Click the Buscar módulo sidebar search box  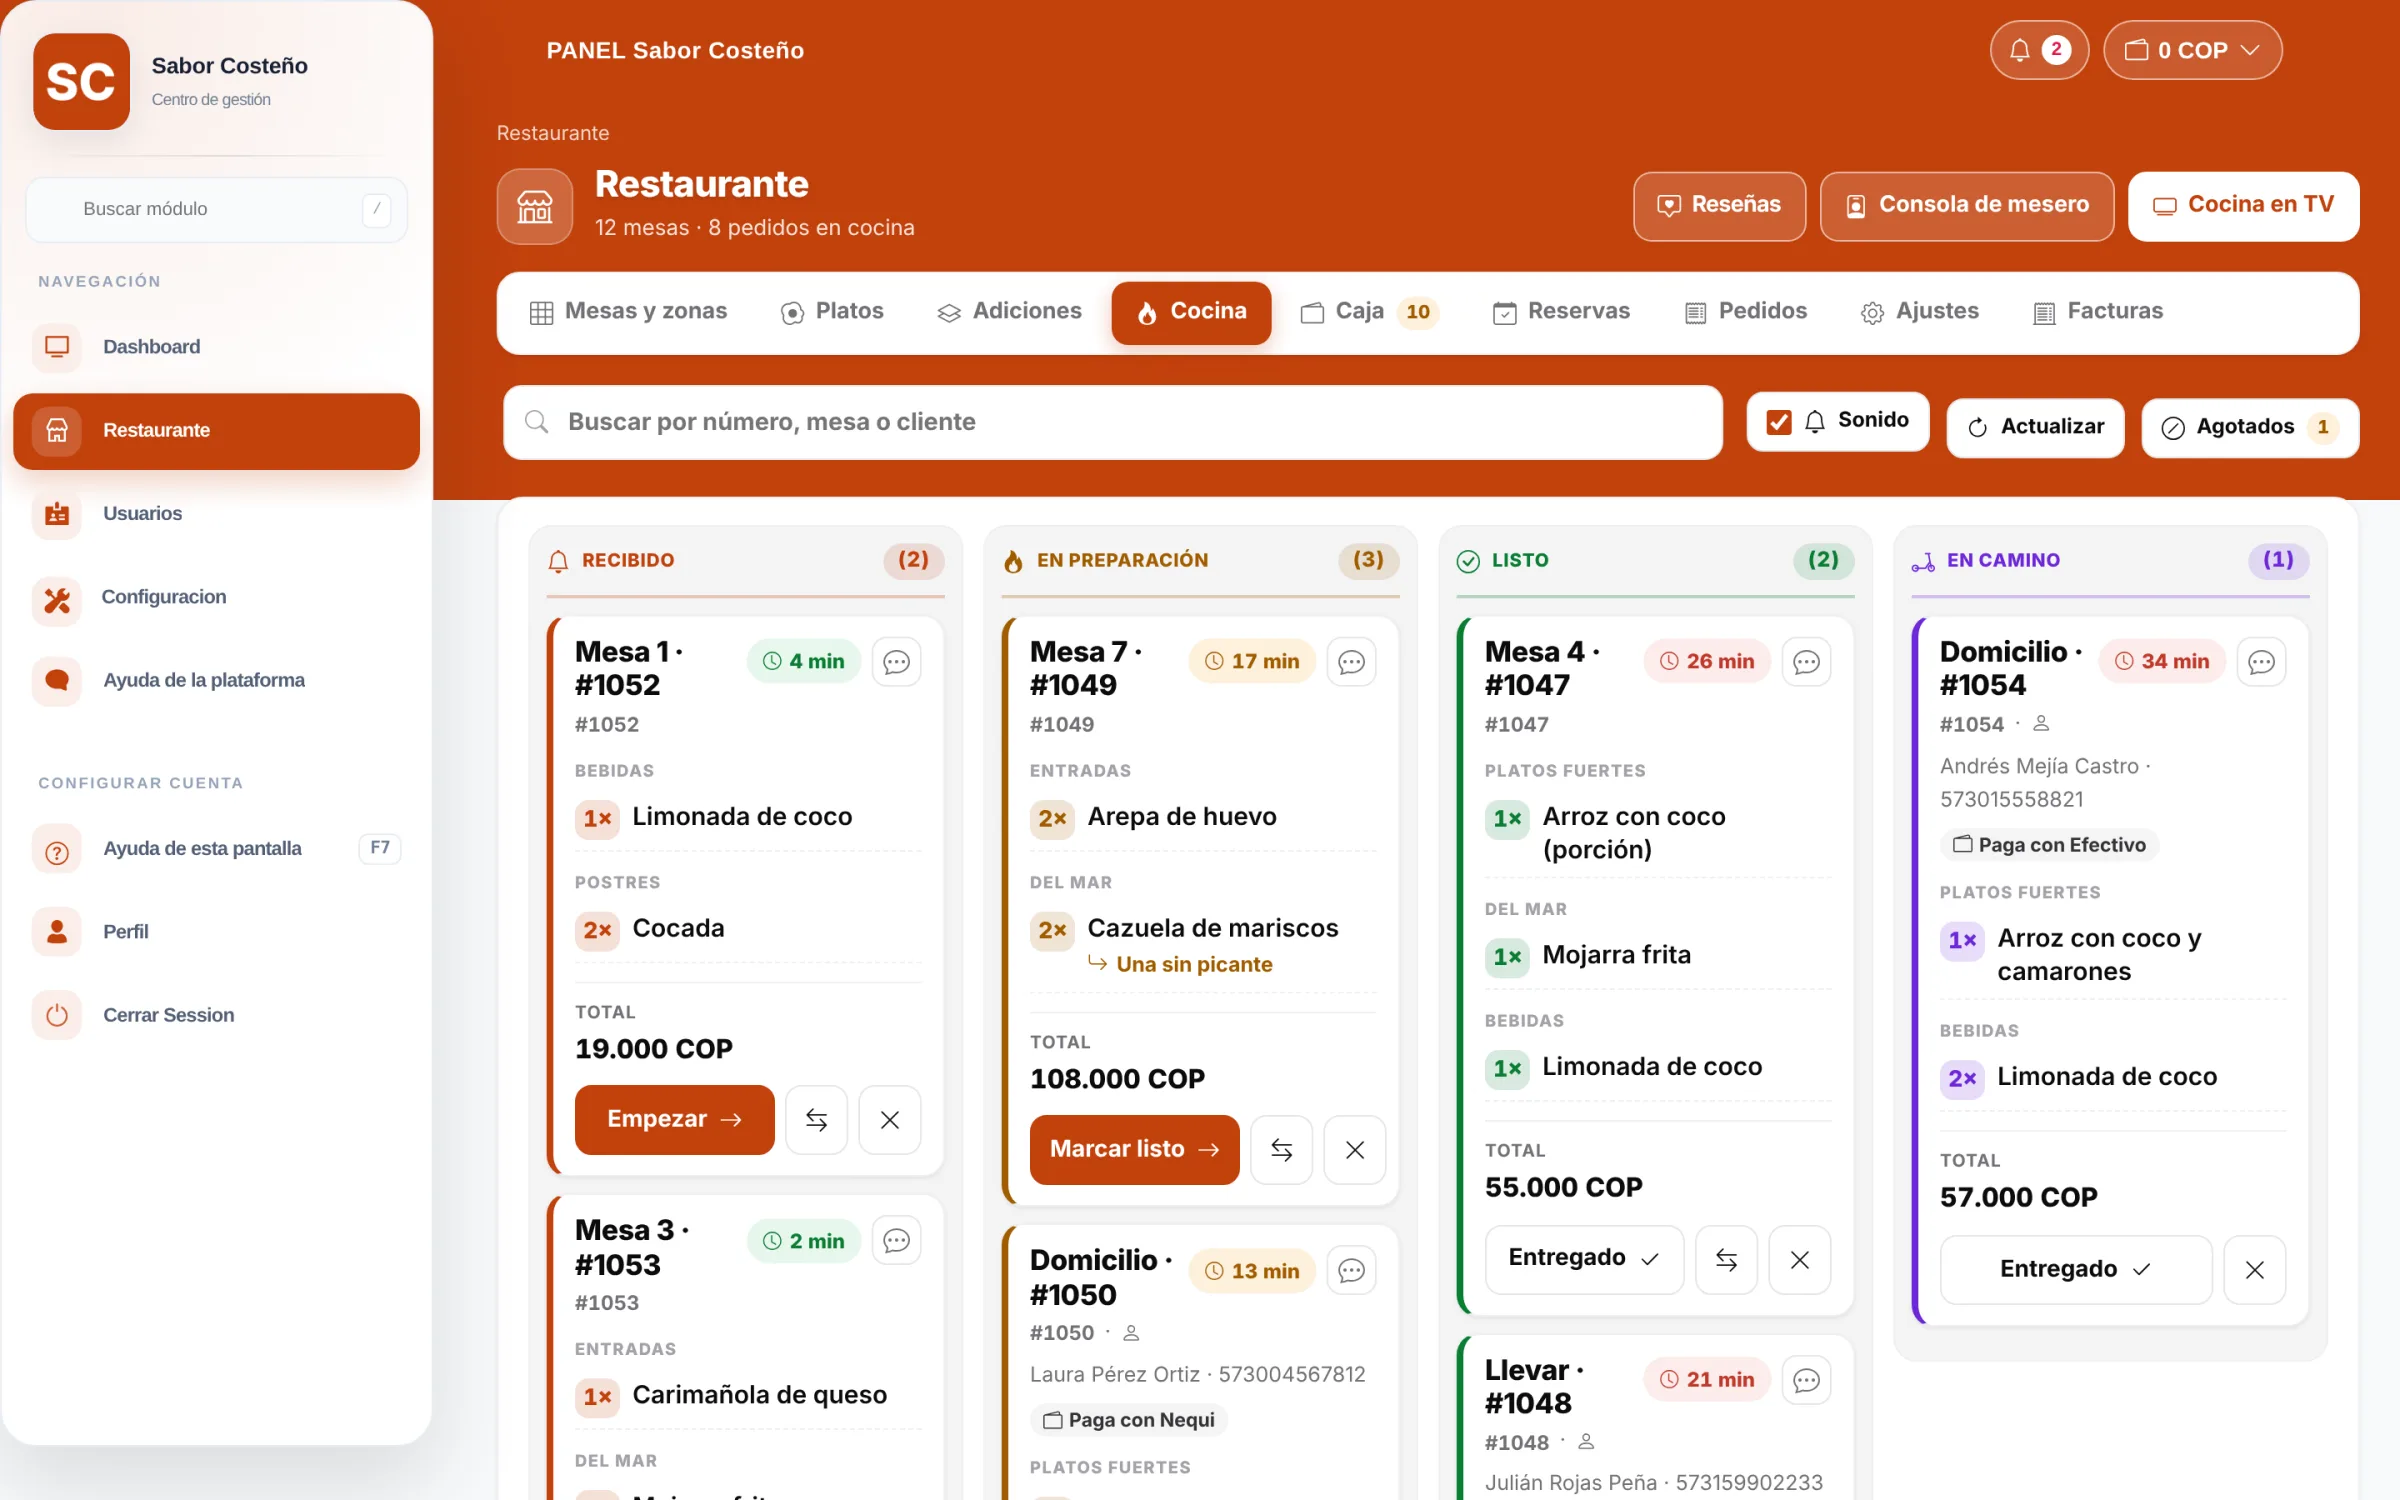(x=216, y=209)
